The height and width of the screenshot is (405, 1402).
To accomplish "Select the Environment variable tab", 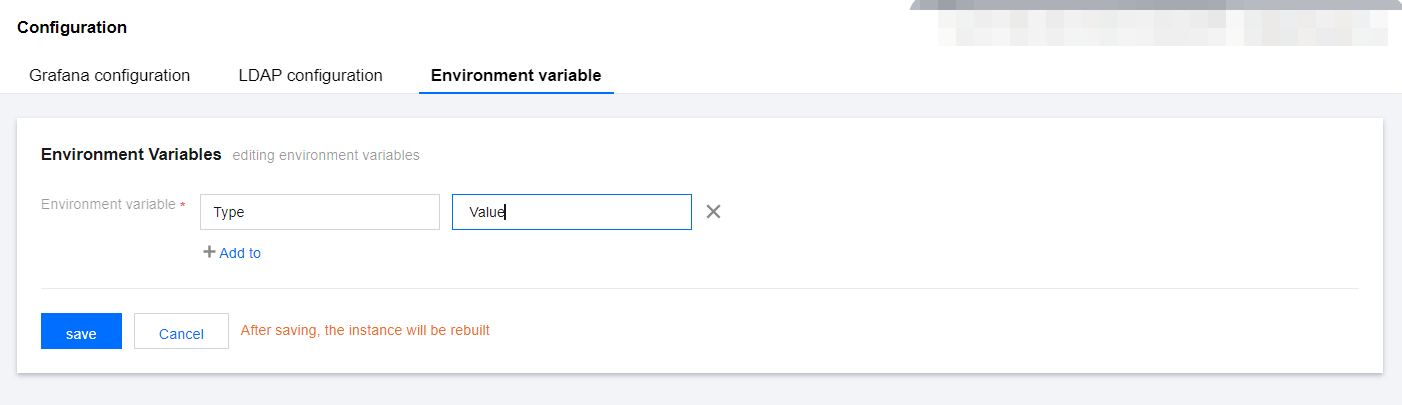I will [x=516, y=75].
